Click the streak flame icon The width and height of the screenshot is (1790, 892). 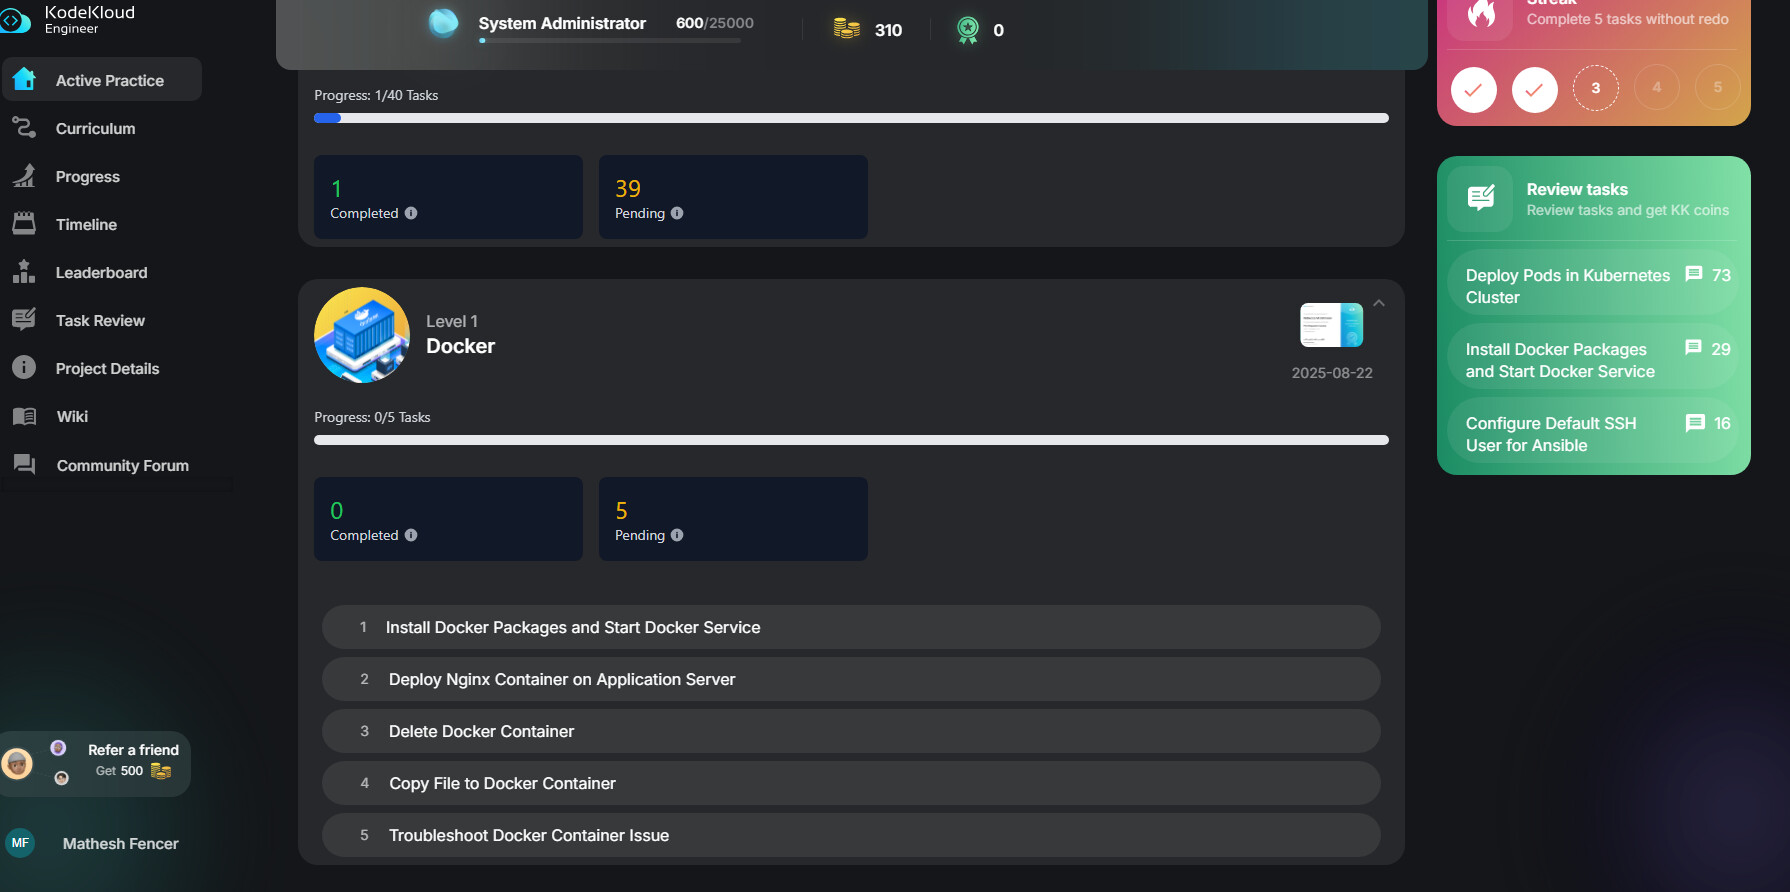click(1481, 14)
